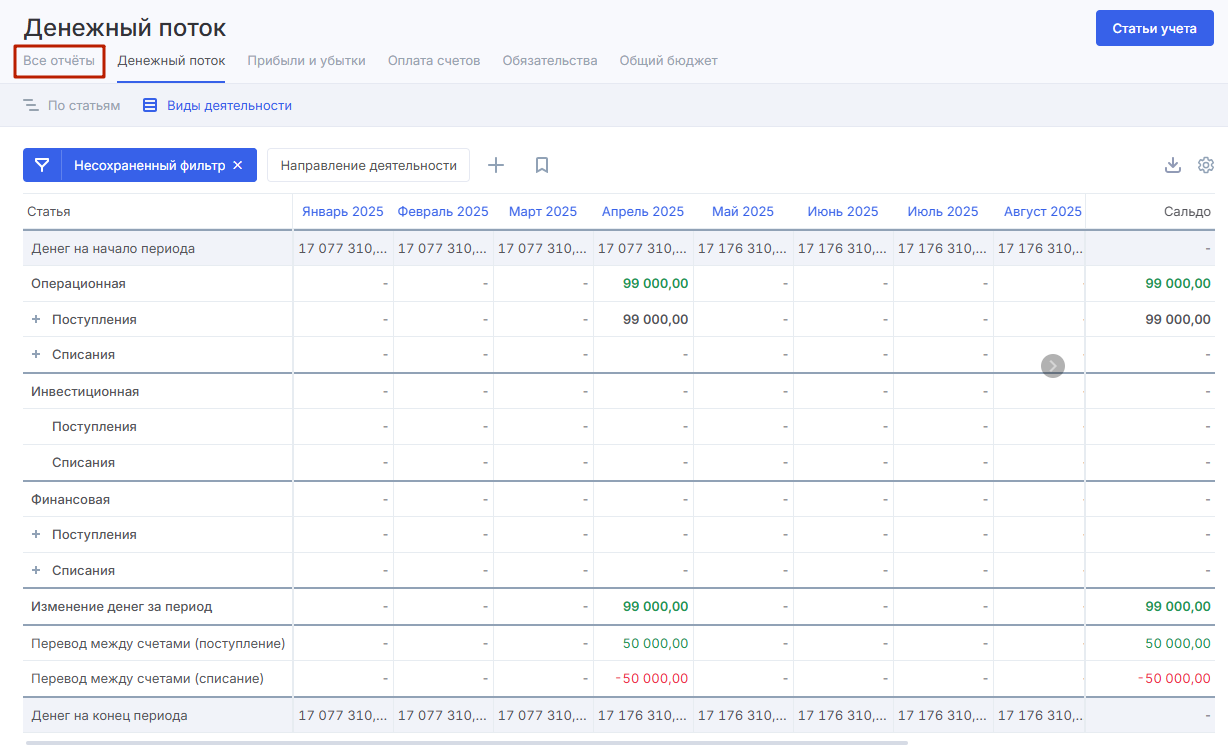Expand Поступления under Операционная
The width and height of the screenshot is (1228, 751).
coord(36,320)
